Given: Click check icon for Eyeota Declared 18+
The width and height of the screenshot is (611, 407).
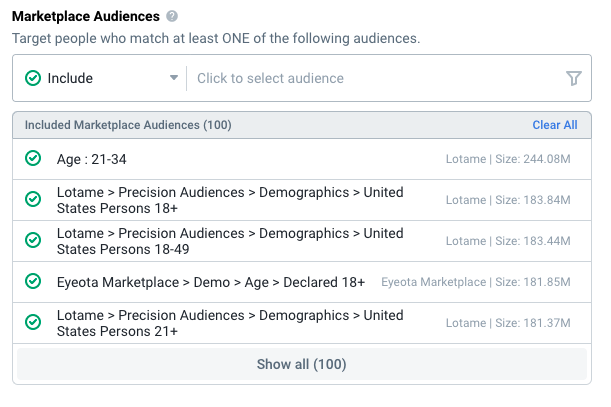Looking at the screenshot, I should [33, 281].
